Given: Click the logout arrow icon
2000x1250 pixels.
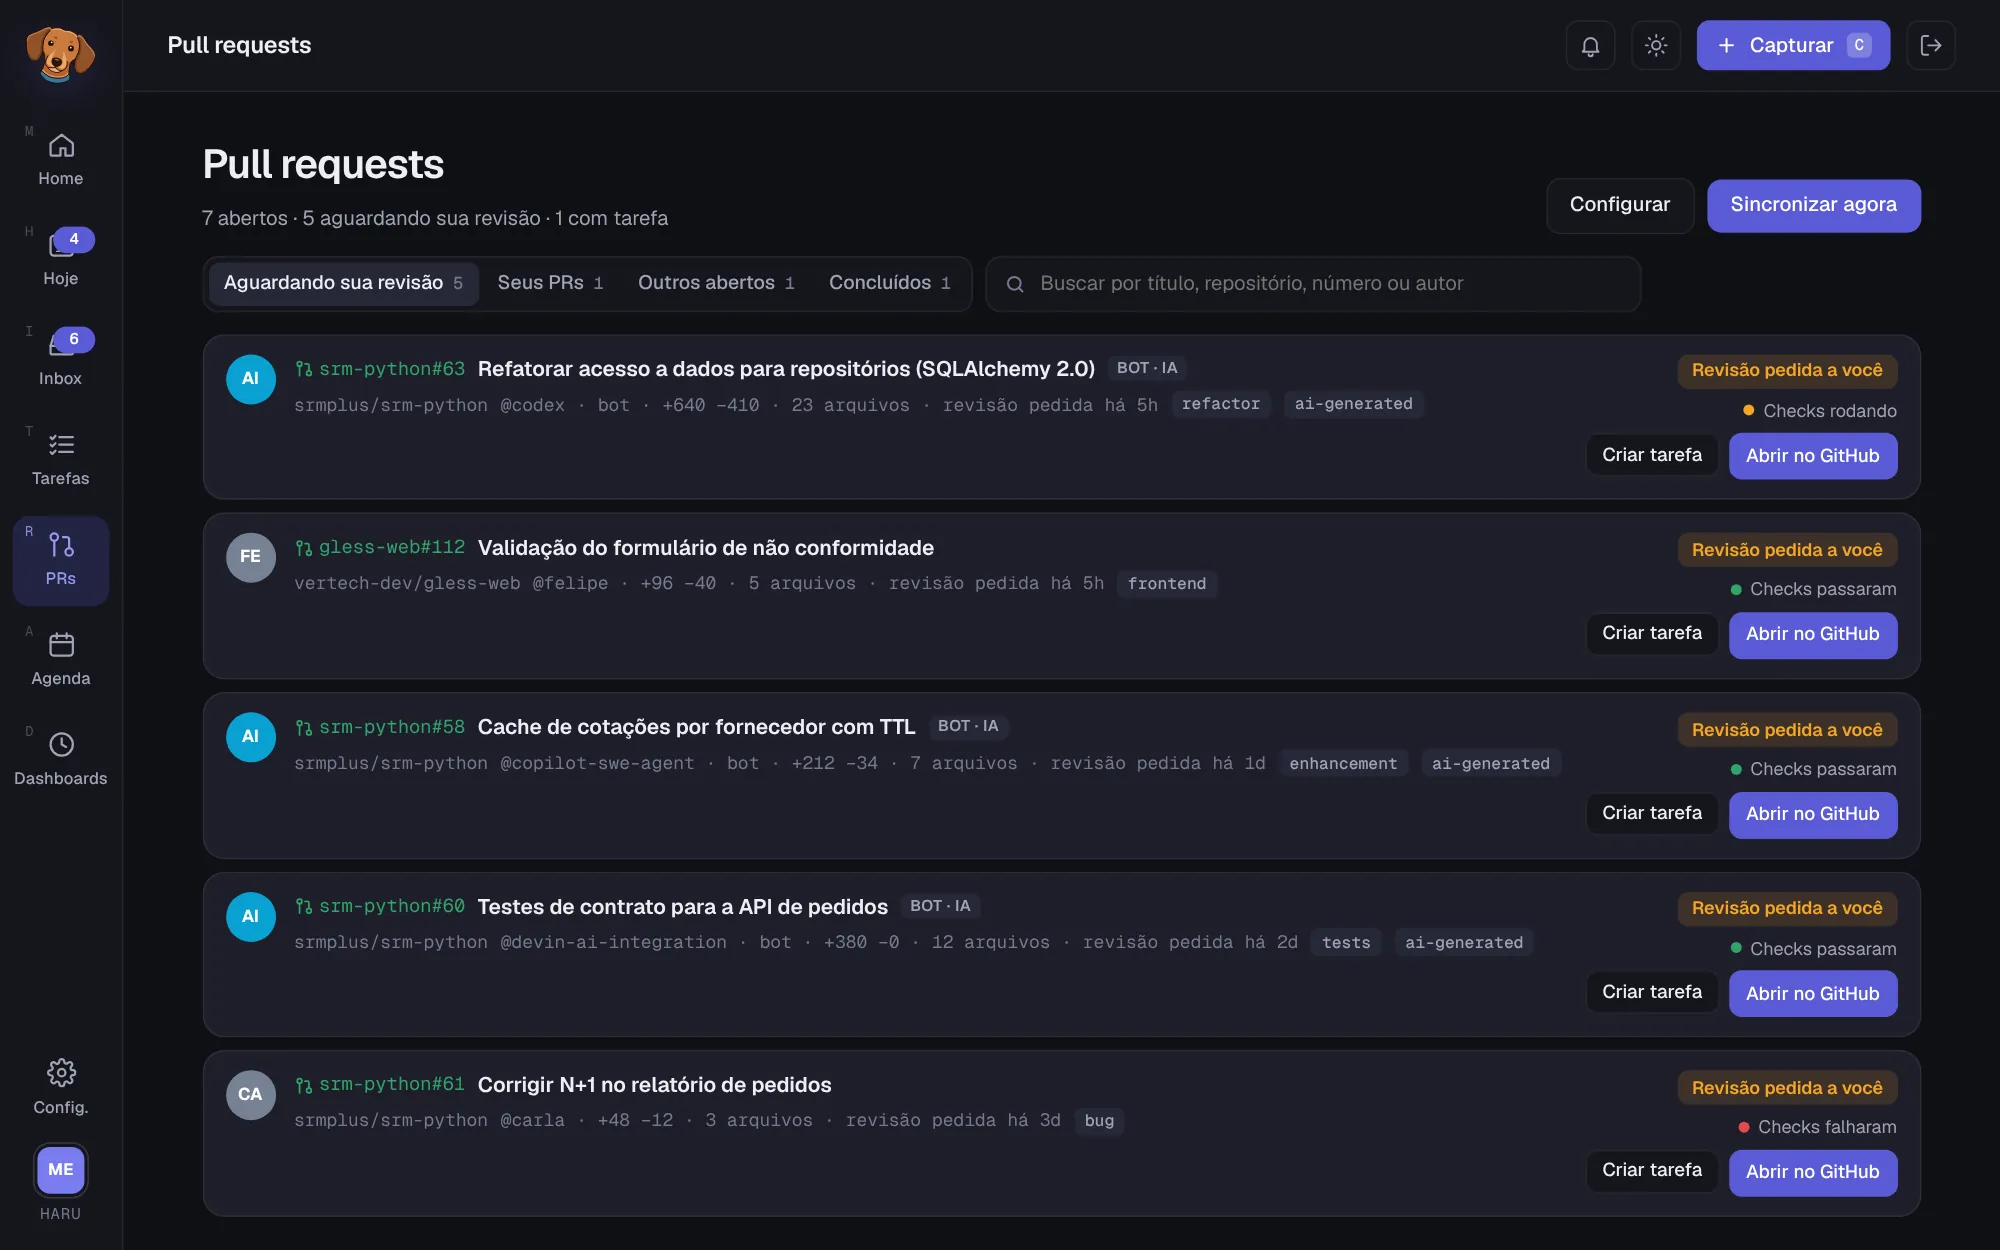Looking at the screenshot, I should [1931, 45].
